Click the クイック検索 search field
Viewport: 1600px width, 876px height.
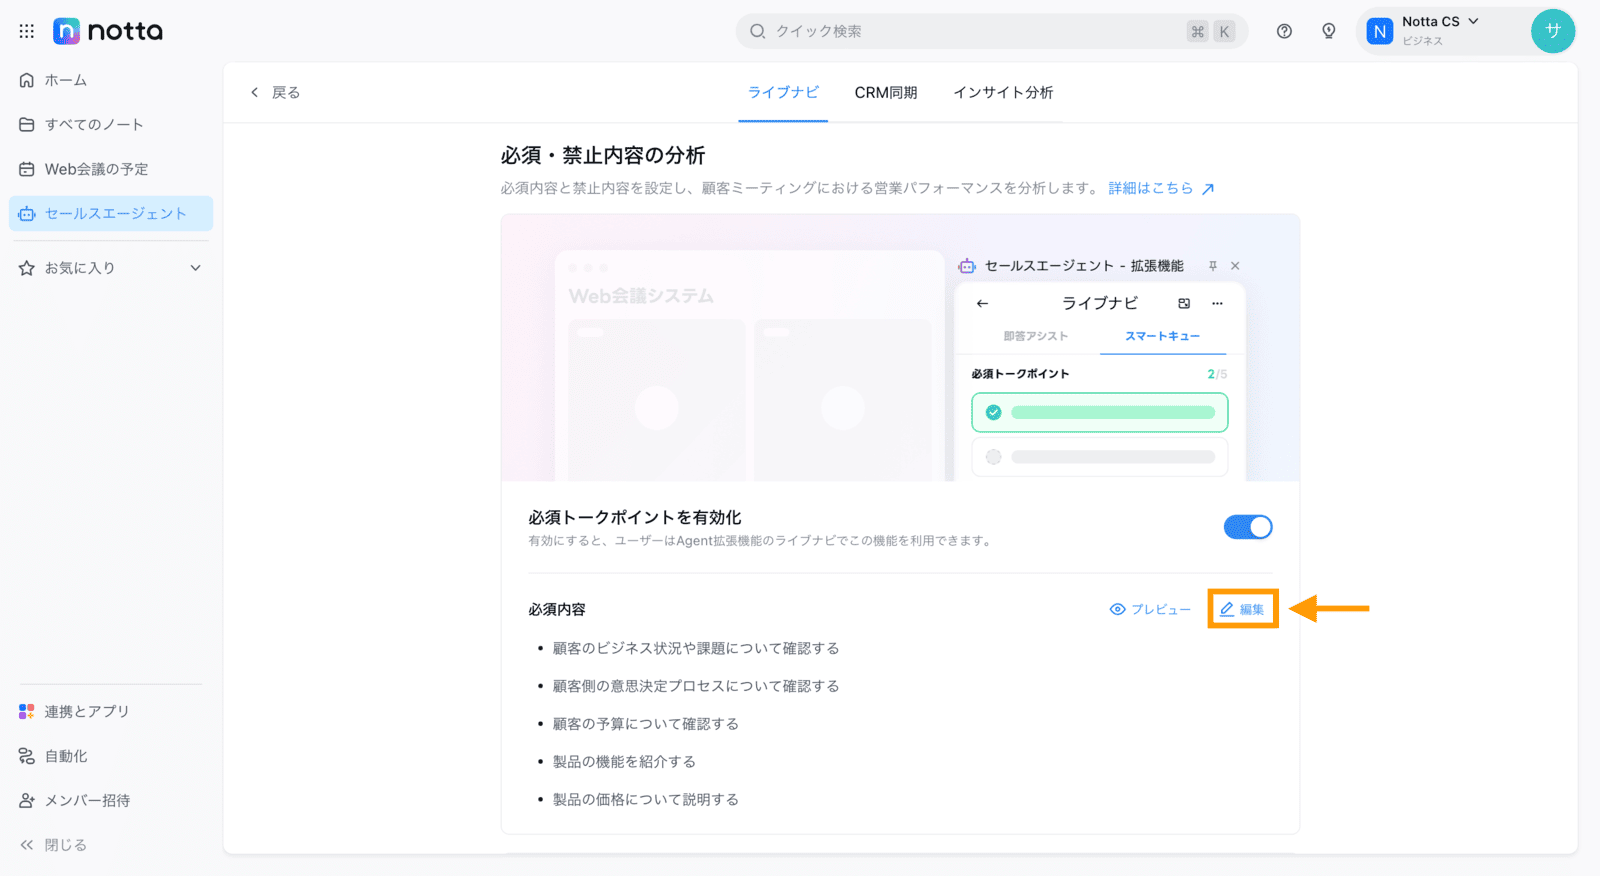(992, 31)
